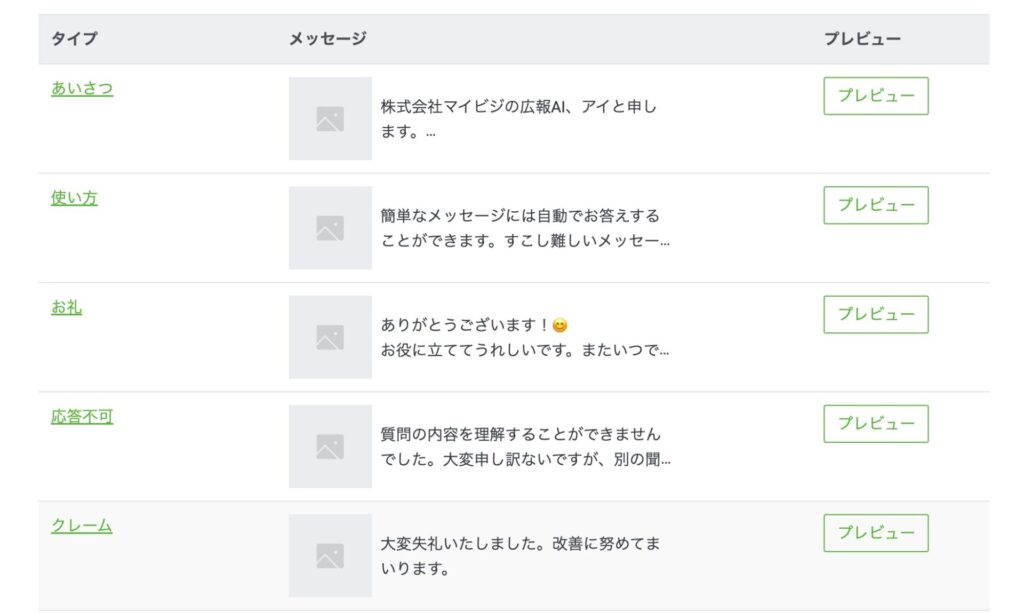Click プレビュー button for 使い方 row
1024x613 pixels.
click(876, 205)
